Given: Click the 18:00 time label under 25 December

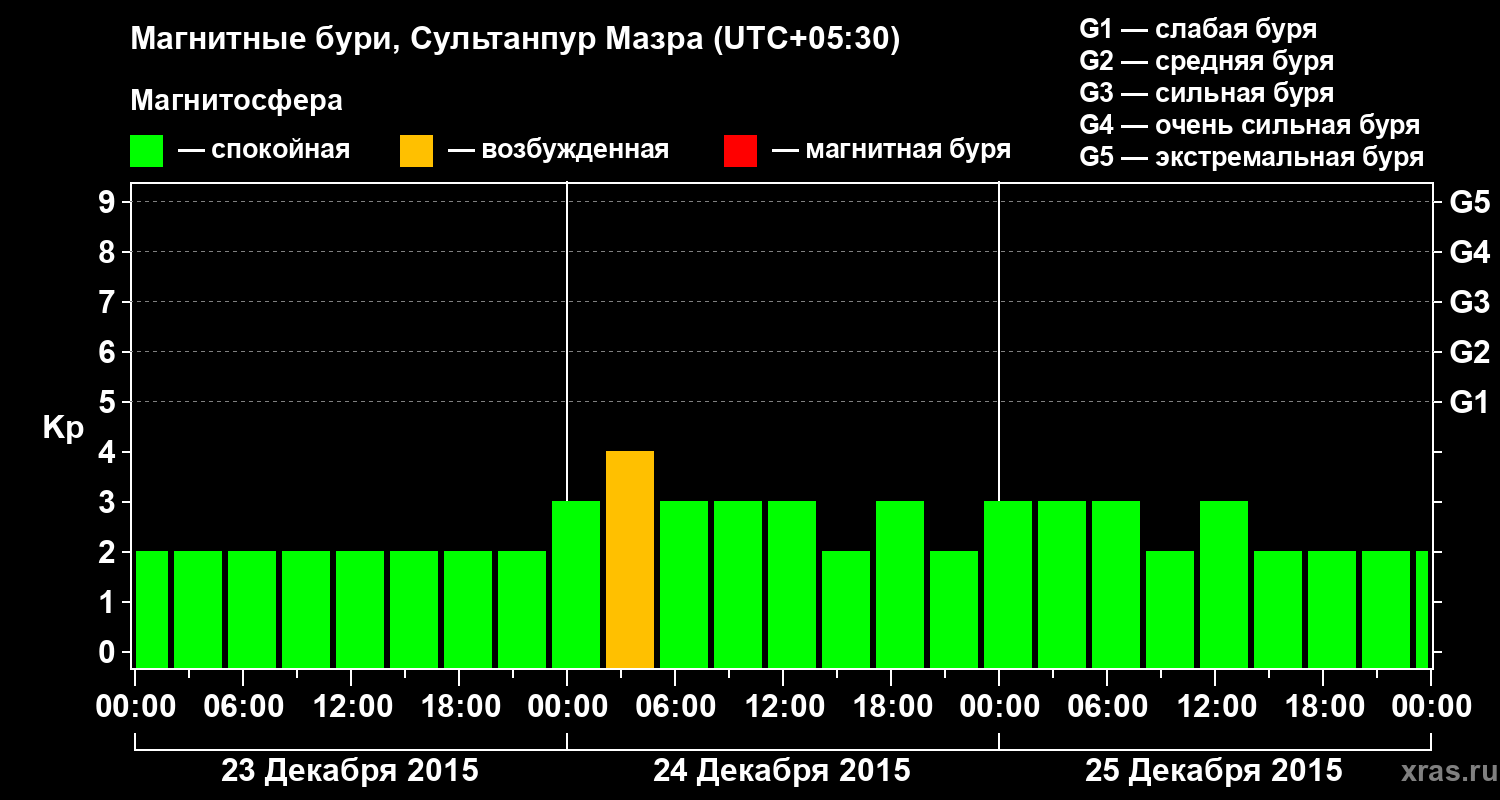Looking at the screenshot, I should point(1323,707).
